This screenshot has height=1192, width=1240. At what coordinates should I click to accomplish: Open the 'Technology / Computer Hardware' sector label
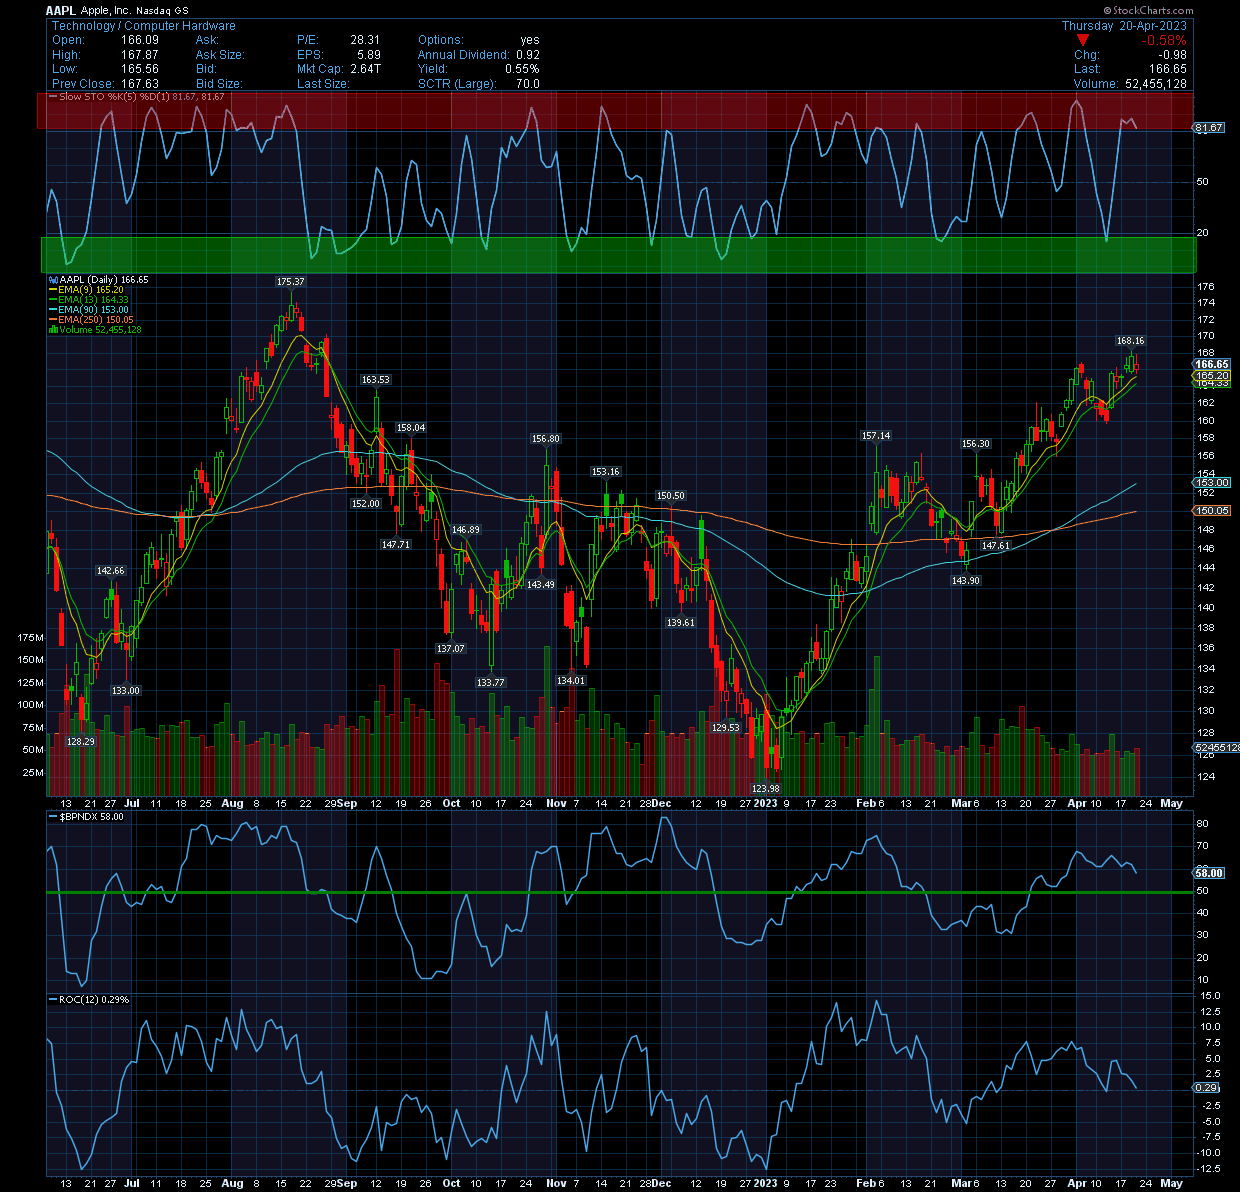144,25
